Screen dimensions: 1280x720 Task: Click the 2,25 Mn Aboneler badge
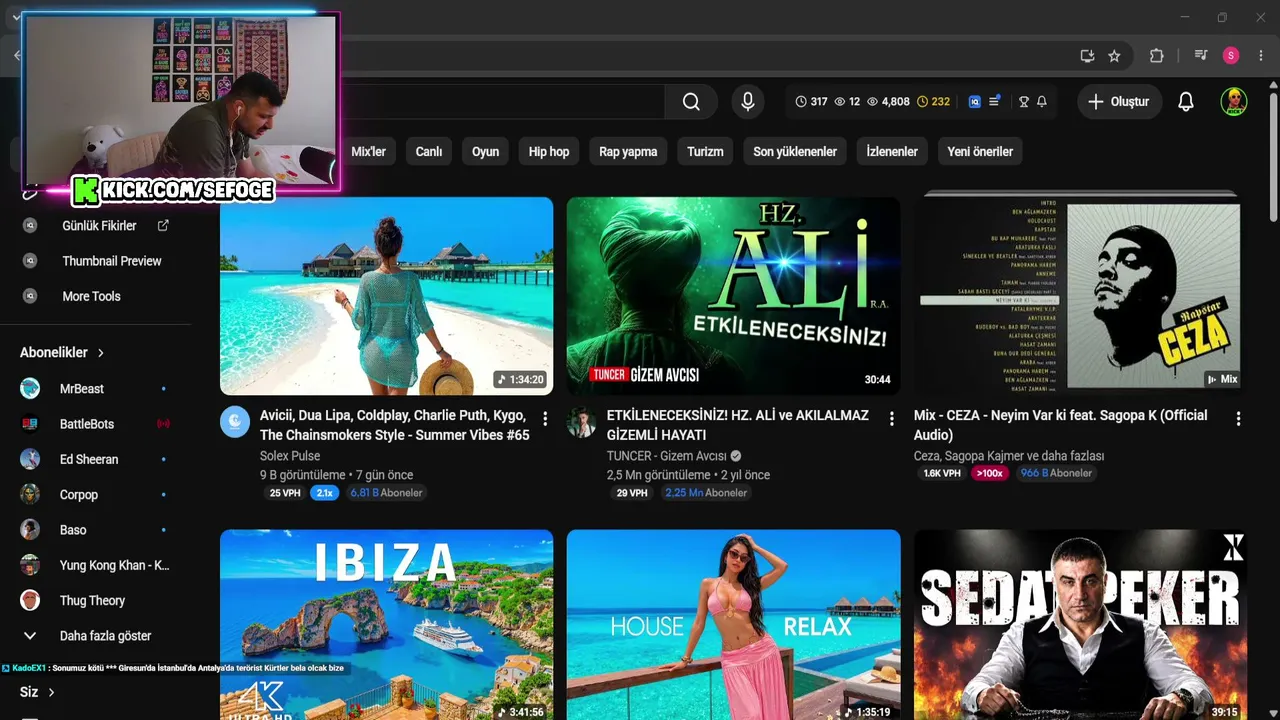click(x=706, y=493)
